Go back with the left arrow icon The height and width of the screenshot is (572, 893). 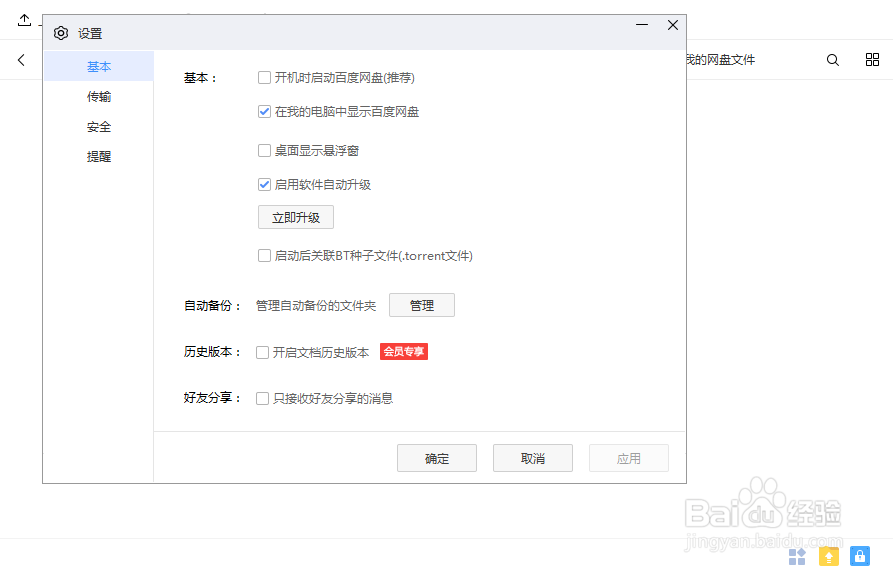[22, 60]
